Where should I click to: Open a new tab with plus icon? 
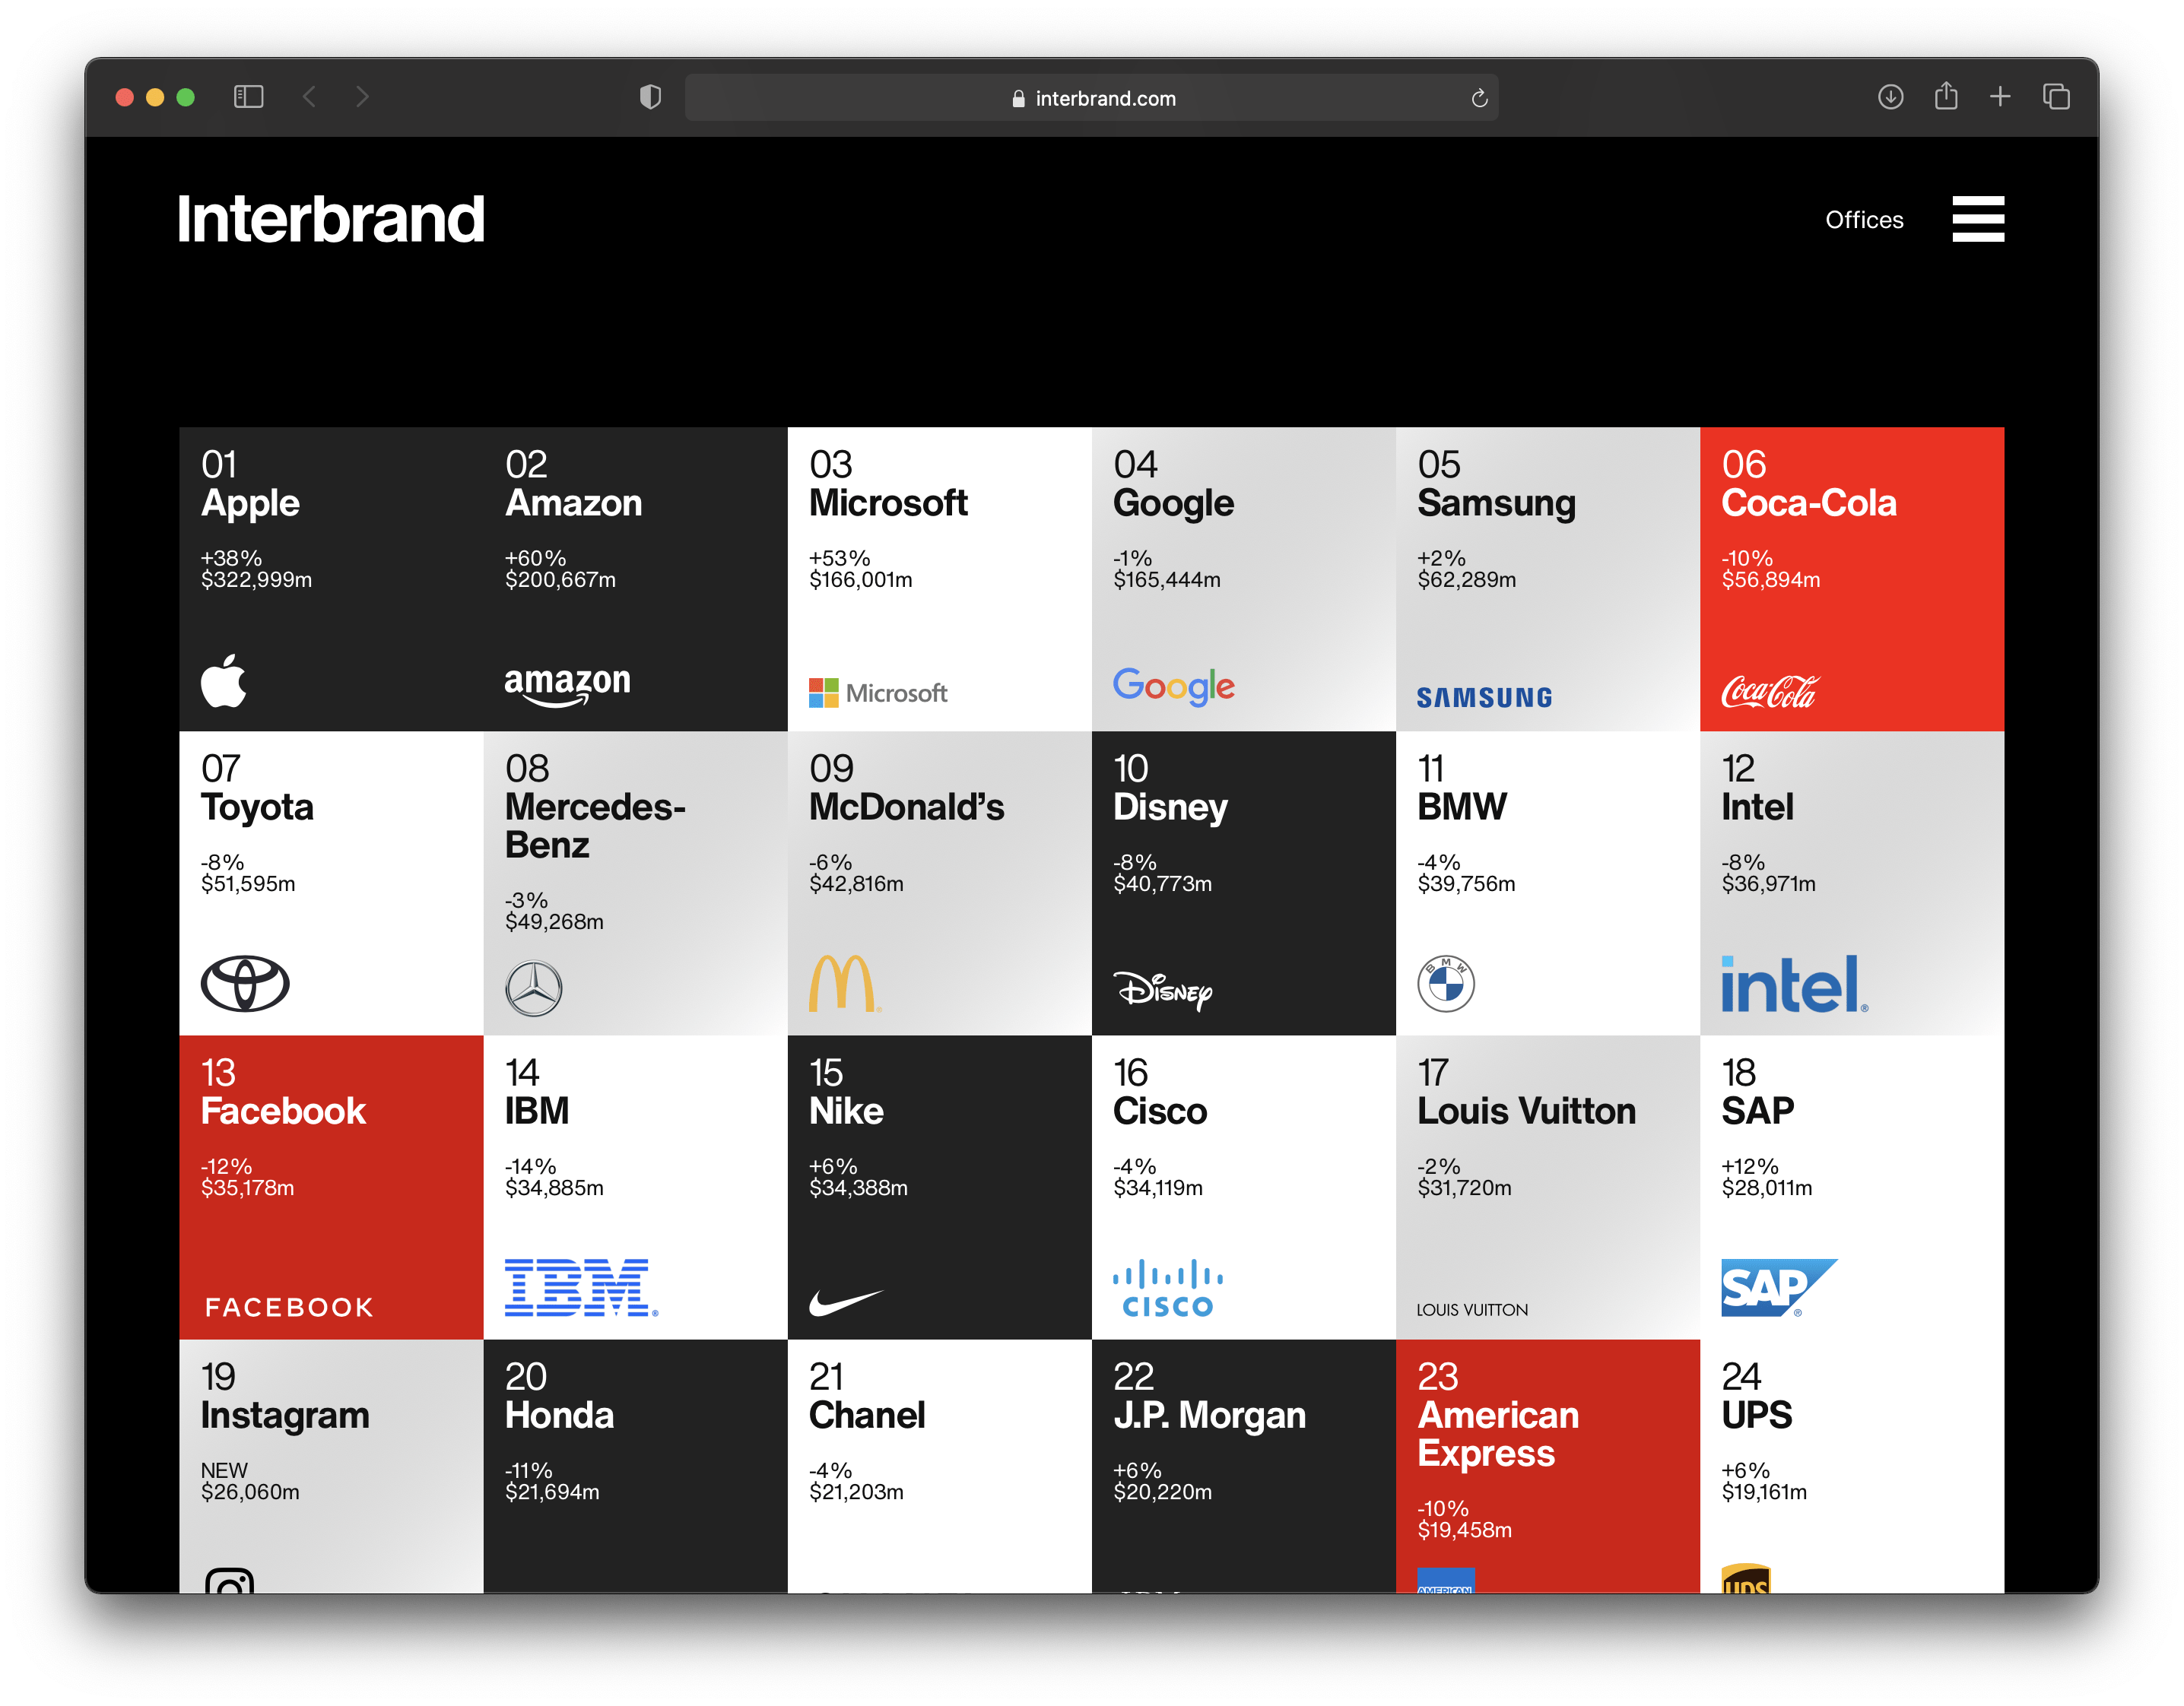click(1999, 97)
